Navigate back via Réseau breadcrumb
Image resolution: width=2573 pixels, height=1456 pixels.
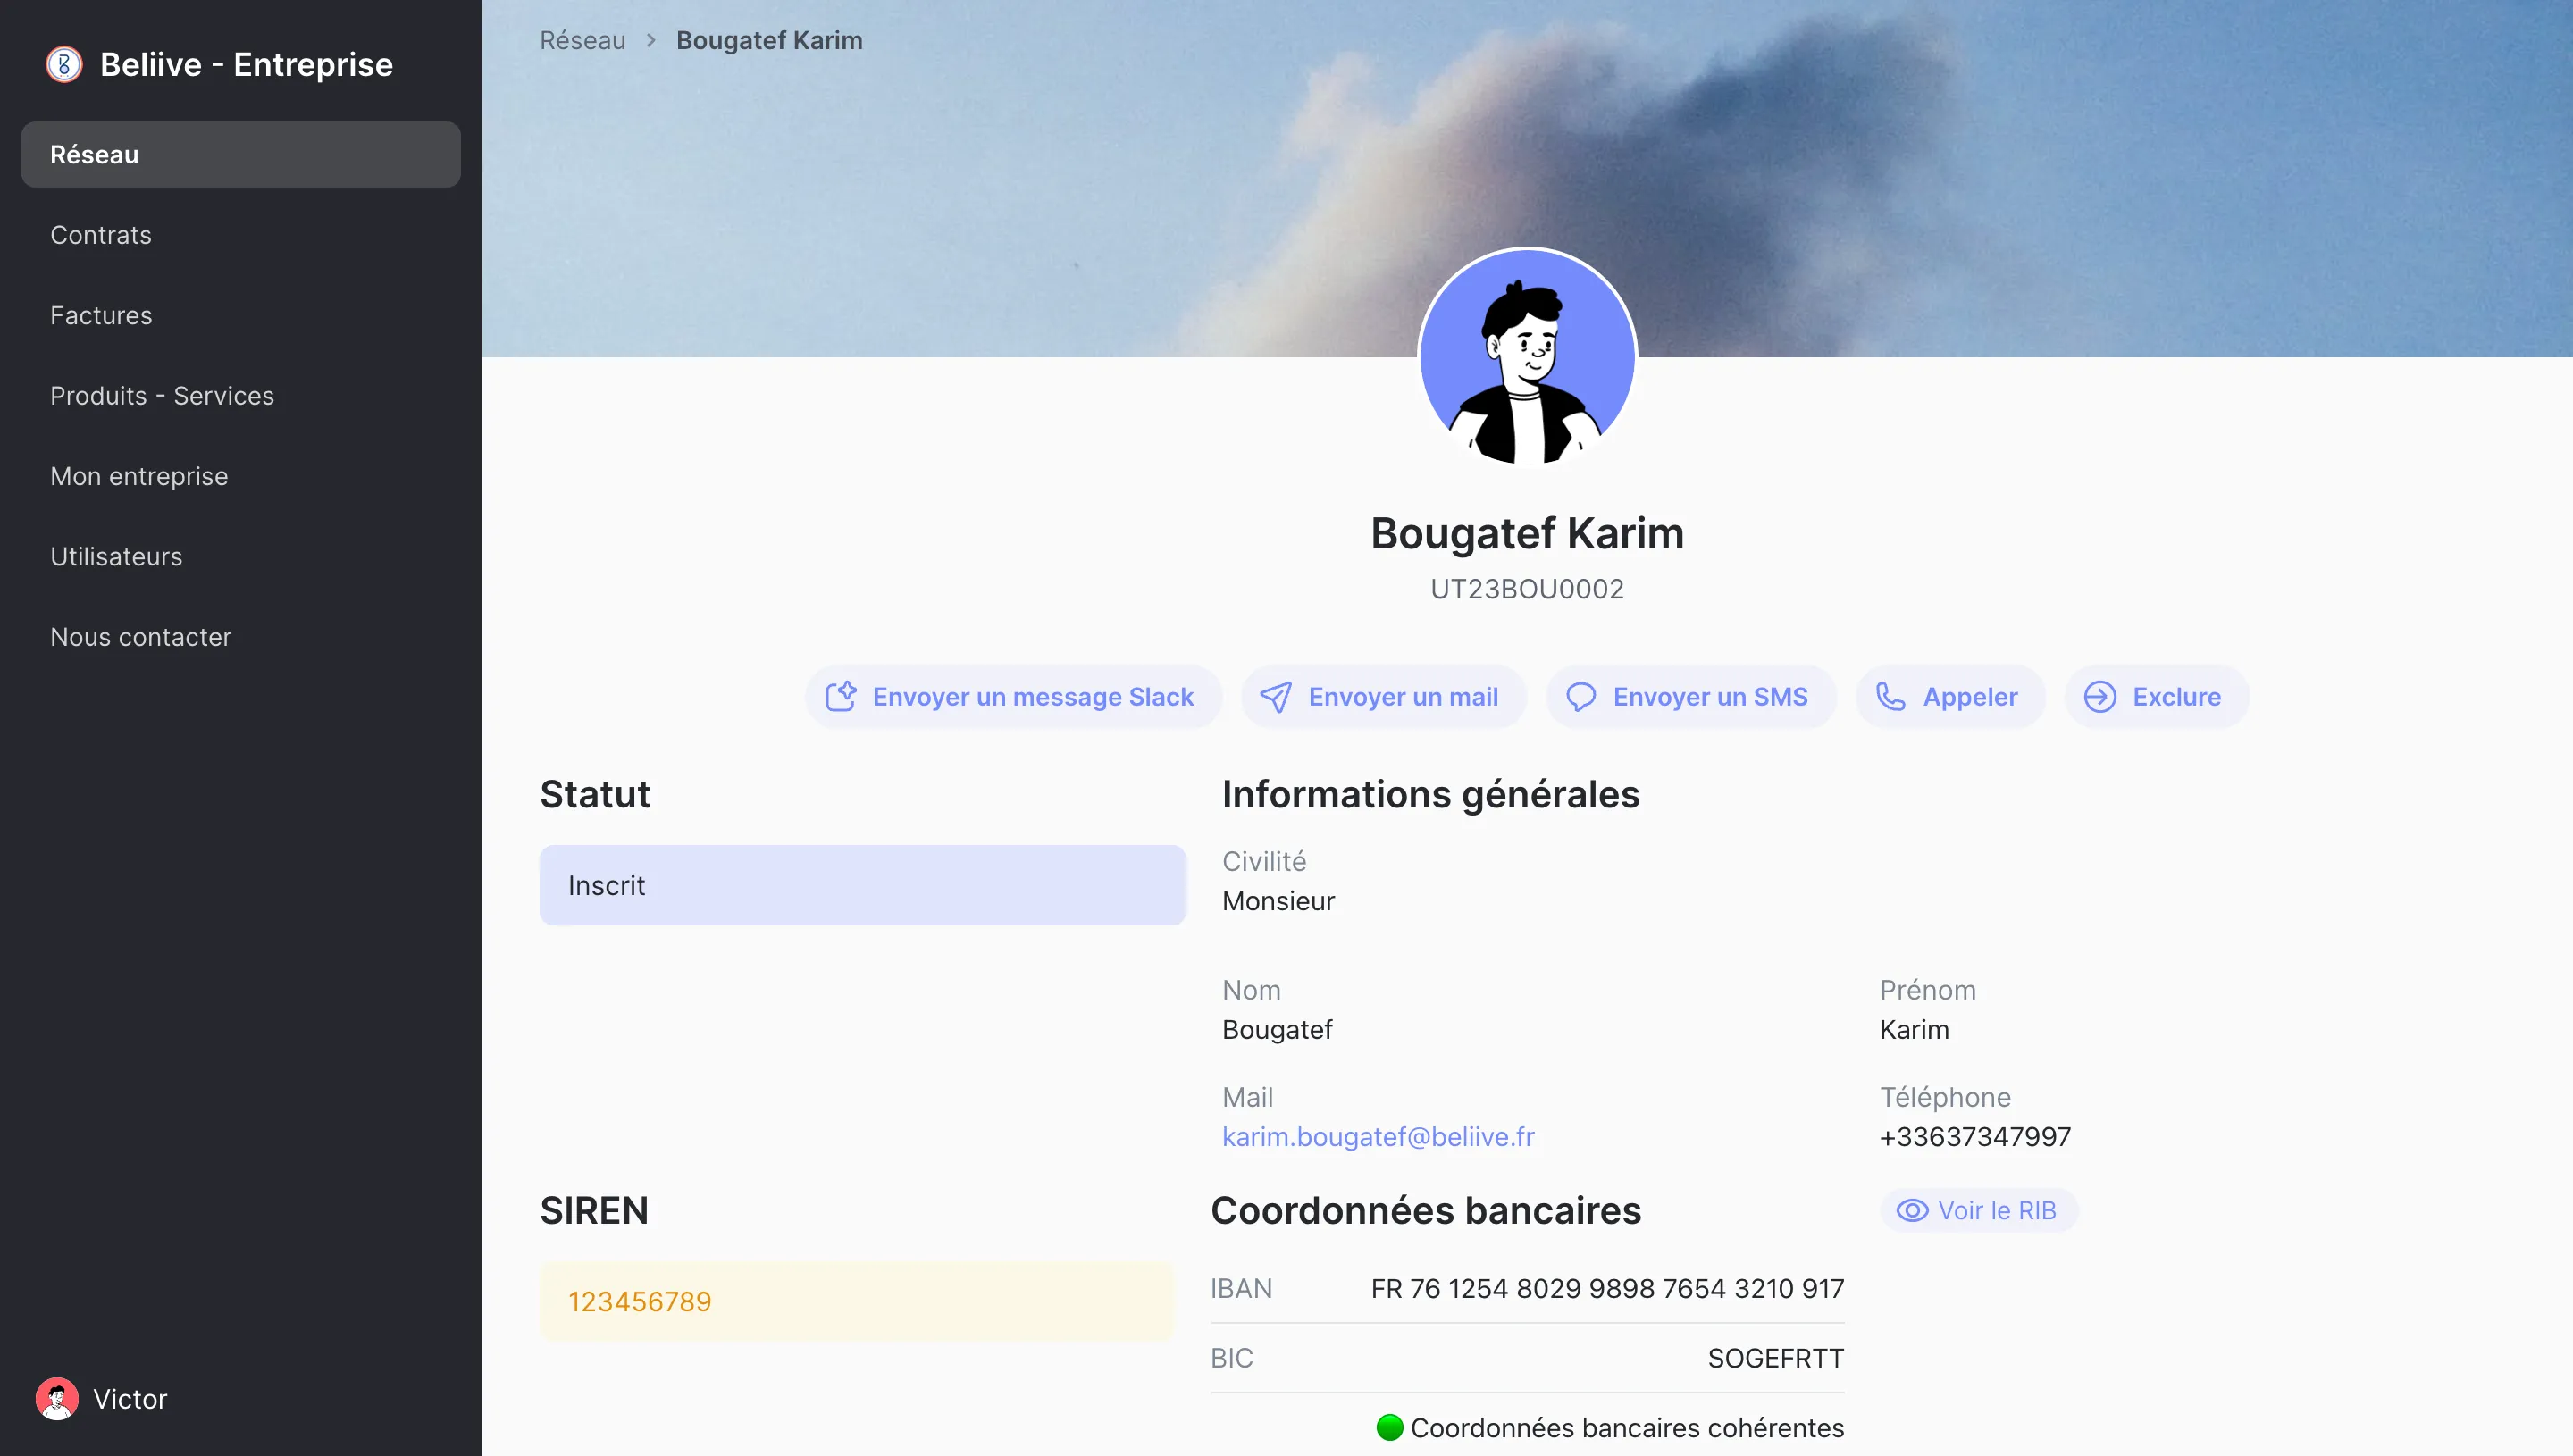[582, 40]
